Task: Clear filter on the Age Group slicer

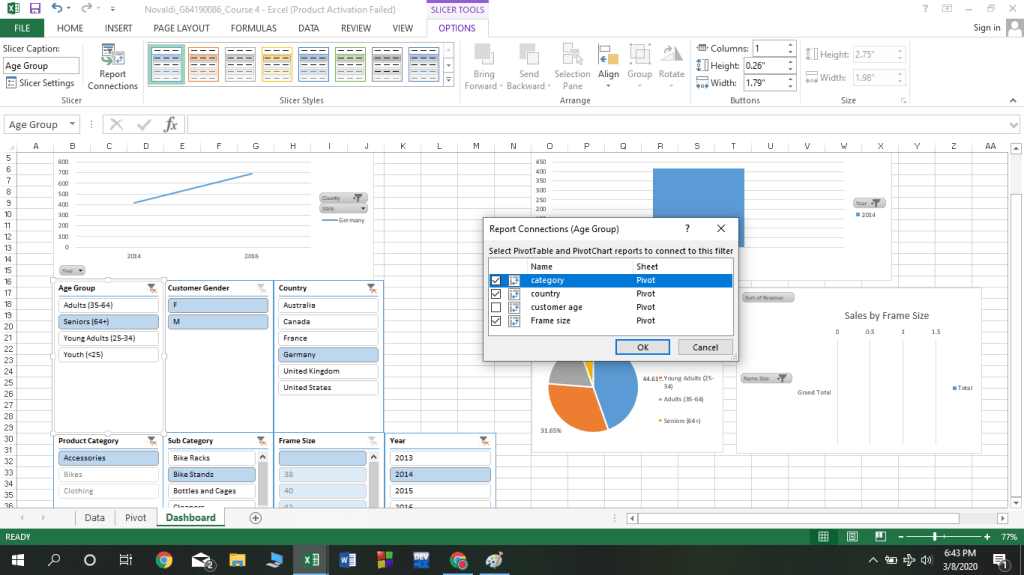Action: 151,288
